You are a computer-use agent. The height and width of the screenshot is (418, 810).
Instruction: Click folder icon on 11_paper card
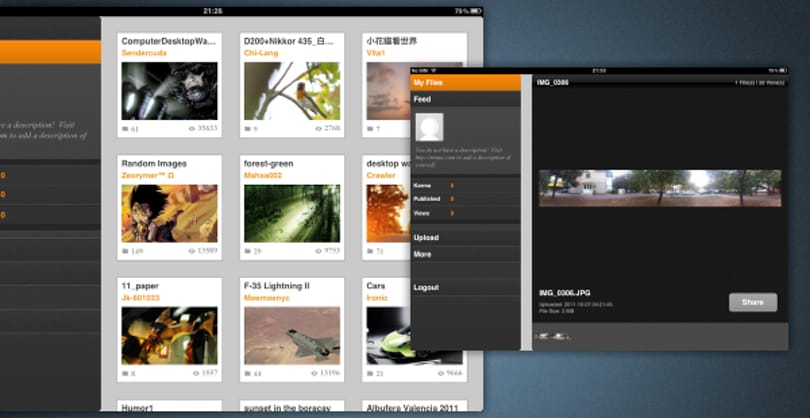coord(125,373)
